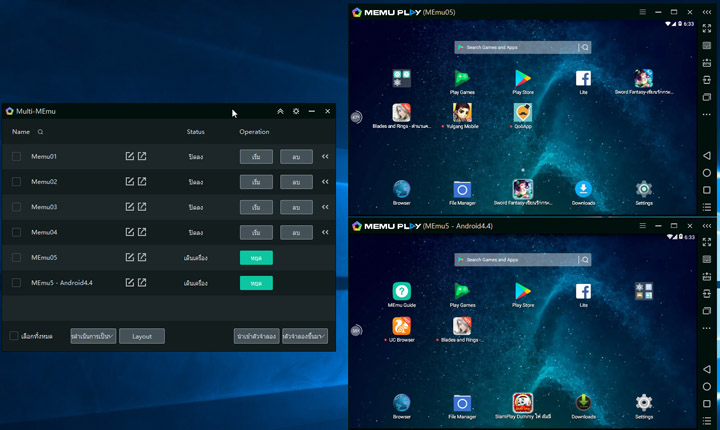Open keyboard mapping icon in MEmu05 sidebar
Screen dimensions: 720x430
(x=707, y=45)
